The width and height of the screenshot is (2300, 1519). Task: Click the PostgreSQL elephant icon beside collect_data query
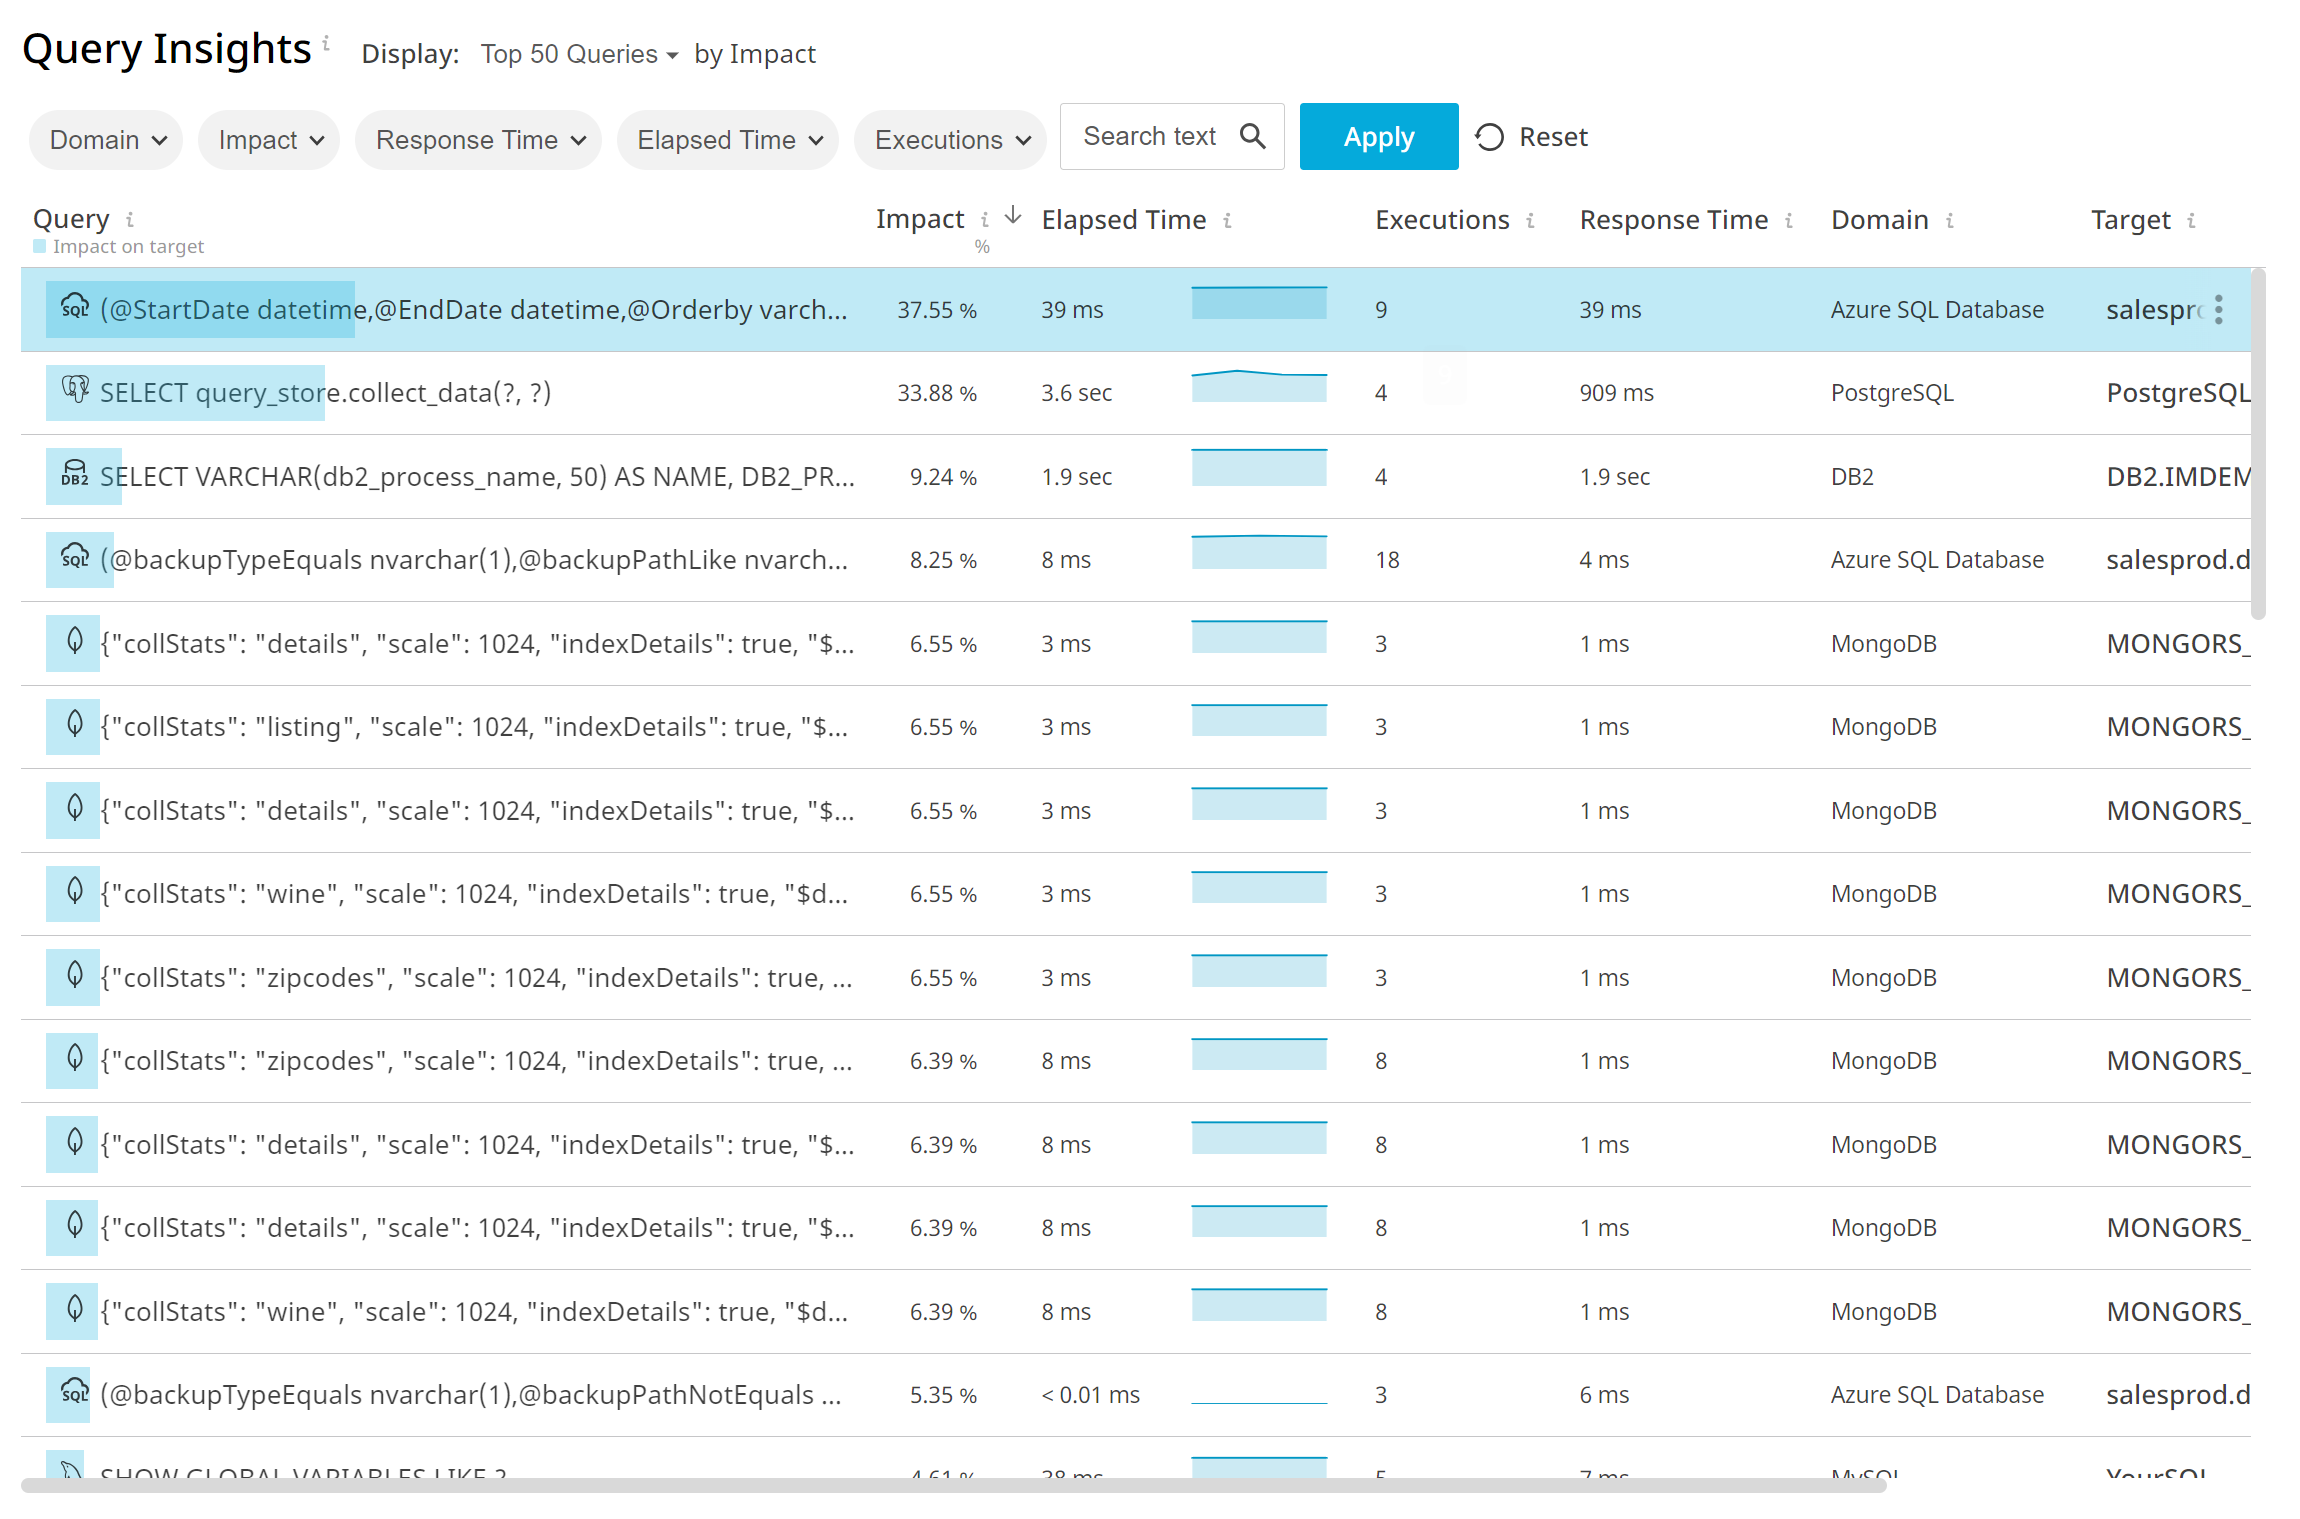(x=75, y=390)
